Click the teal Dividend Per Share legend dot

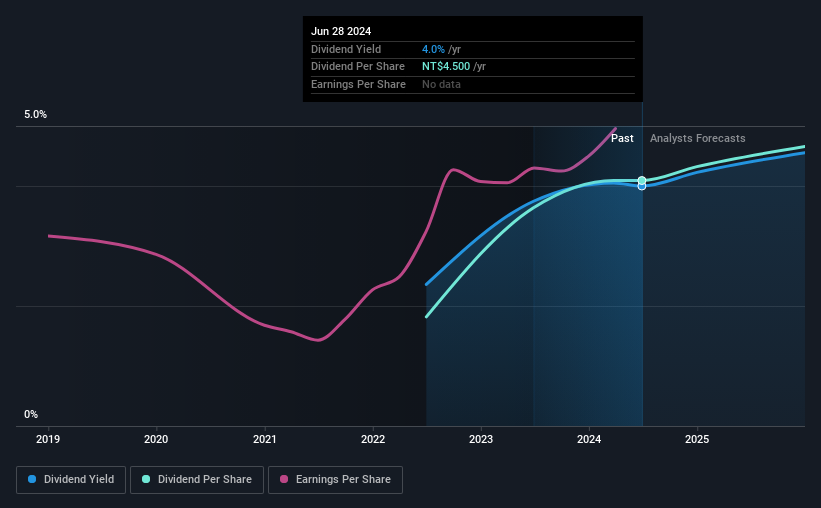coord(146,479)
